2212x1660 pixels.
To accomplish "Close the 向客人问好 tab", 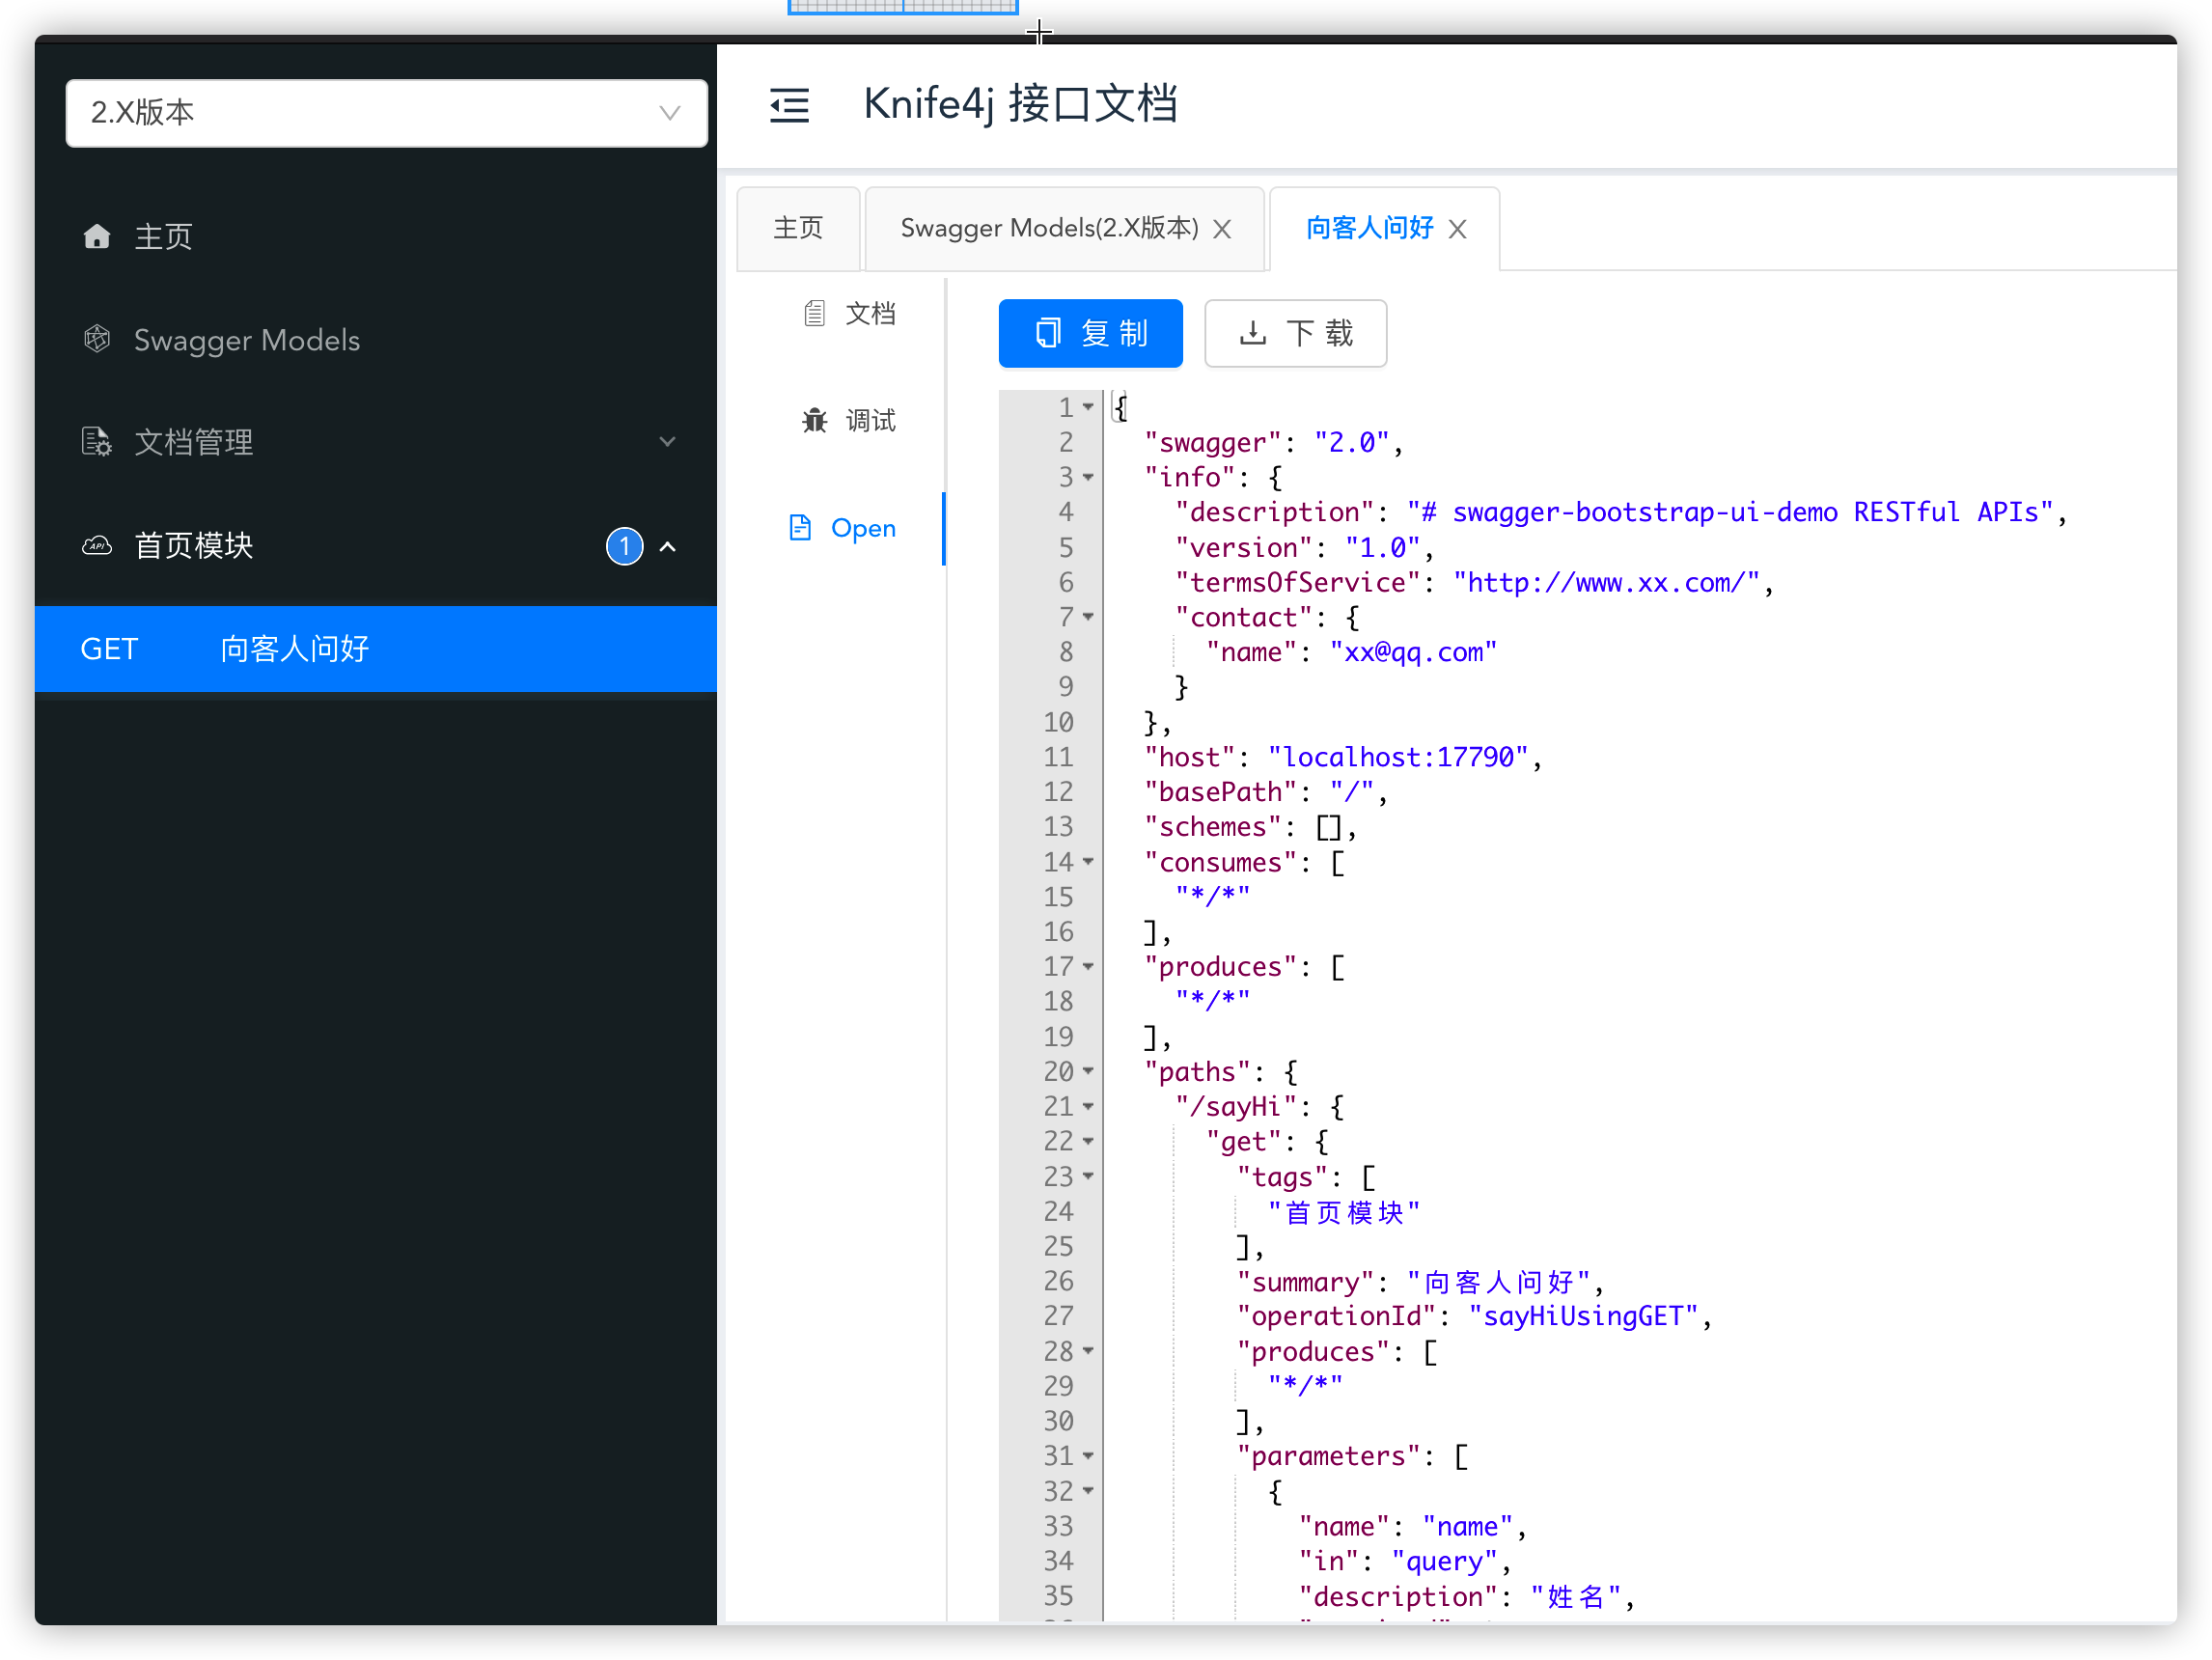I will click(x=1457, y=228).
